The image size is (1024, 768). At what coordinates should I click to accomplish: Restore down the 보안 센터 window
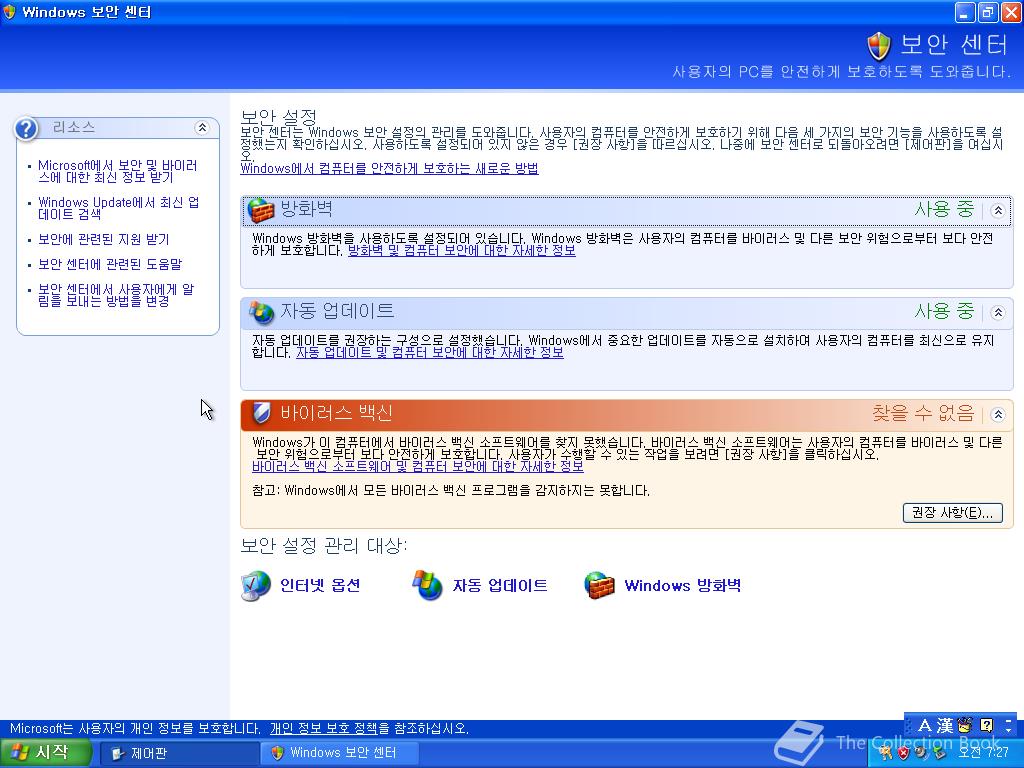tap(987, 12)
